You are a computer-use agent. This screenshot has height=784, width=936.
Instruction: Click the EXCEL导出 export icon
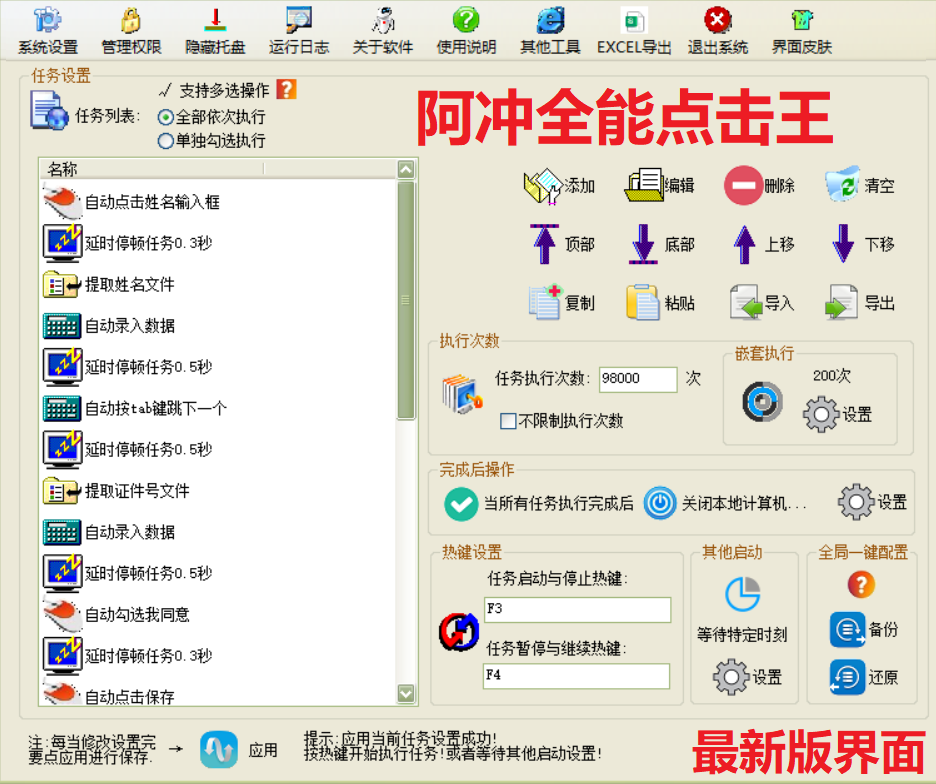632,30
